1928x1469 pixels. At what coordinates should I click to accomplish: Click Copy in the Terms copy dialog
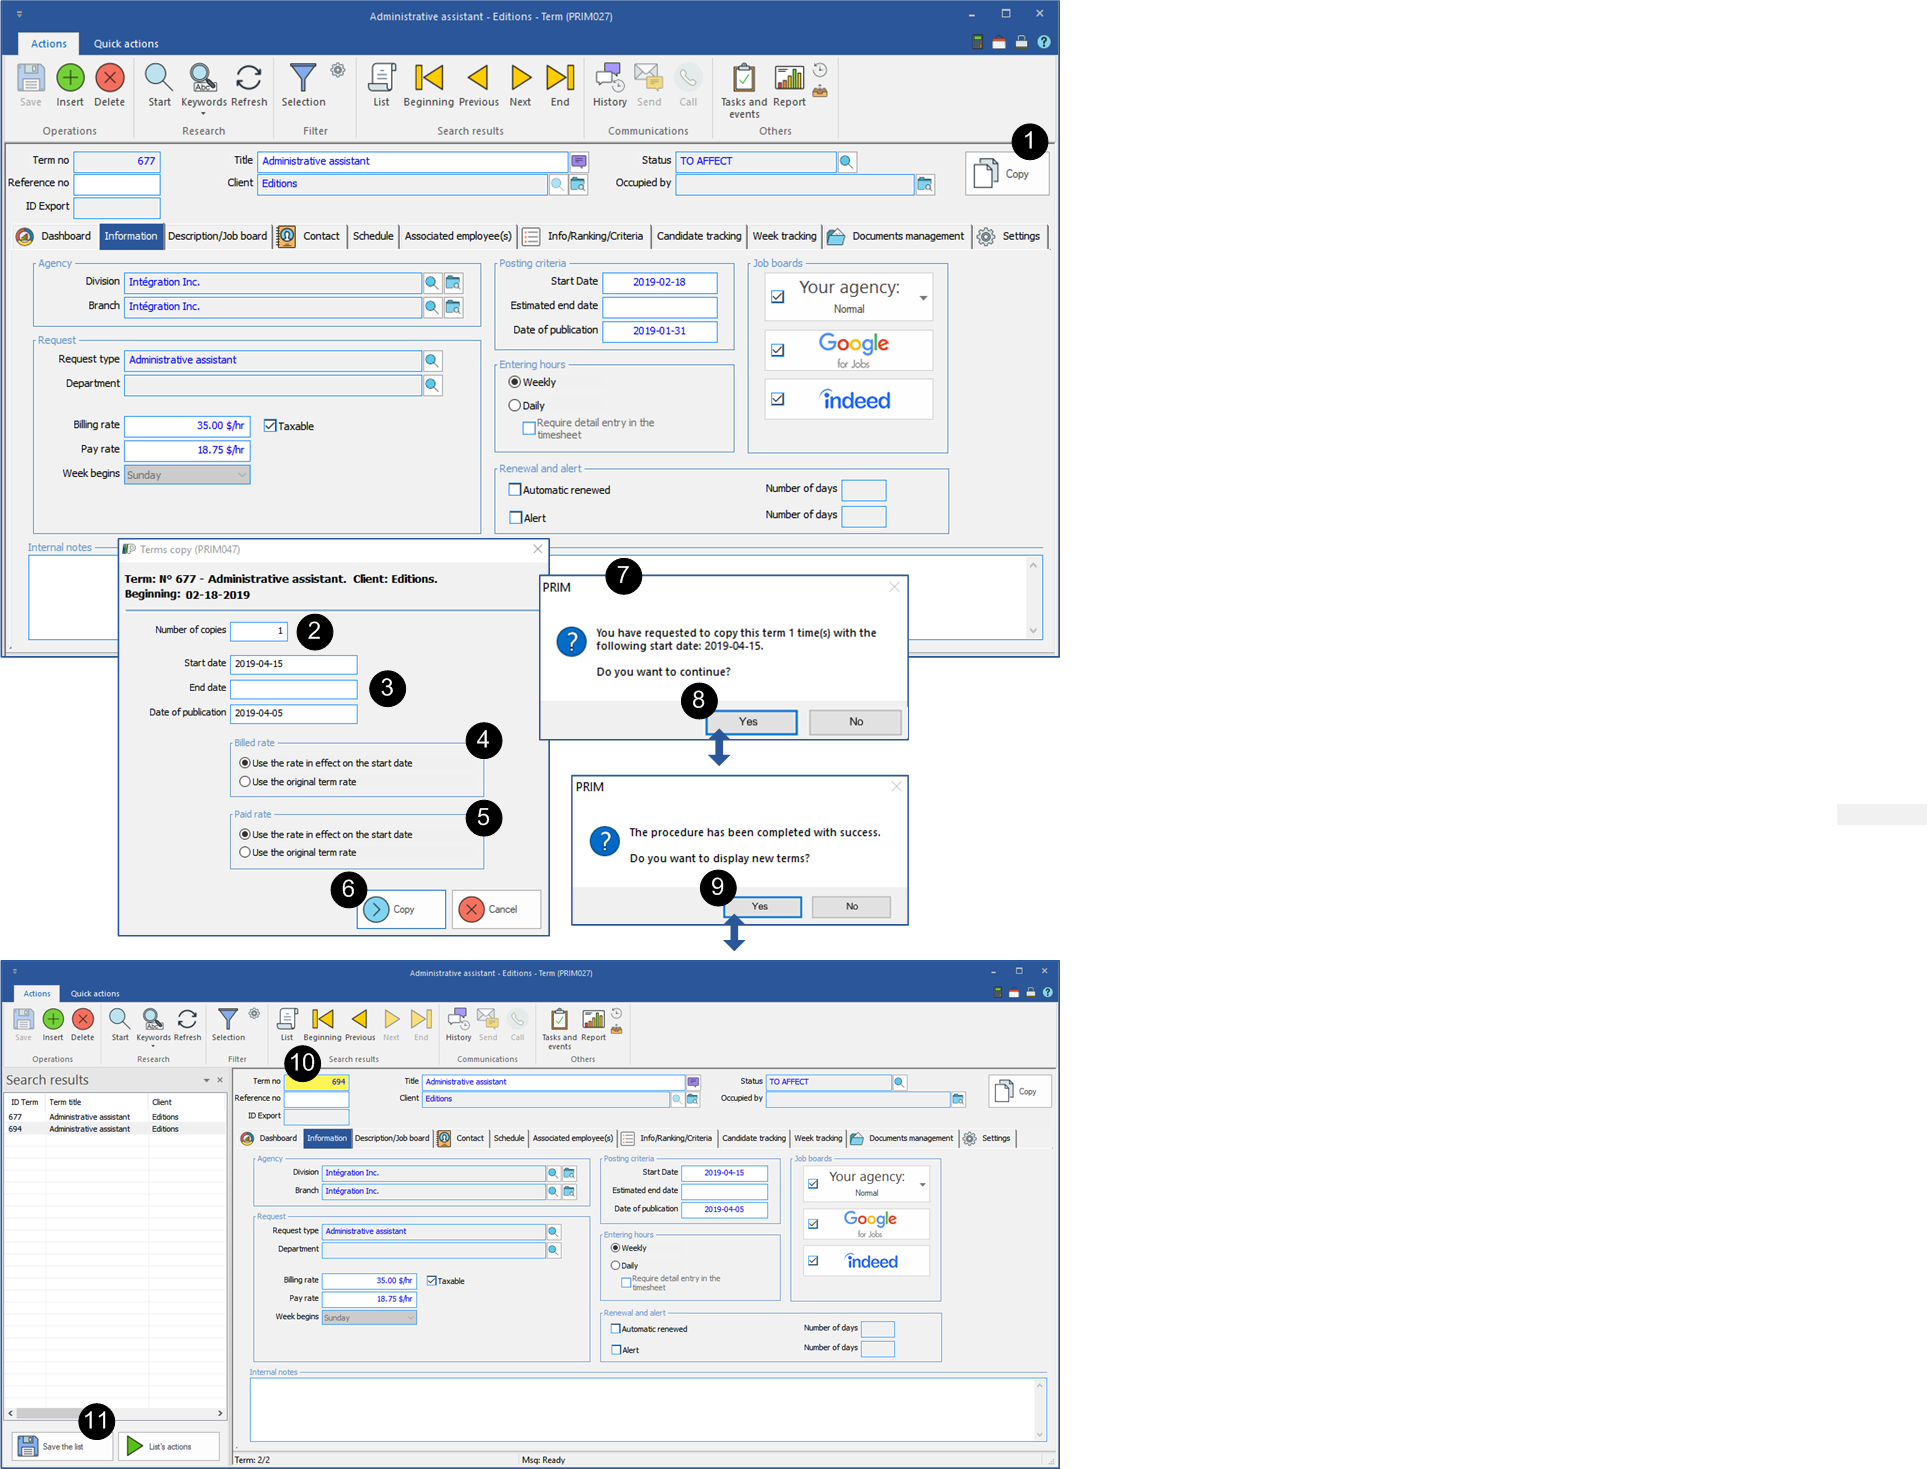tap(401, 910)
